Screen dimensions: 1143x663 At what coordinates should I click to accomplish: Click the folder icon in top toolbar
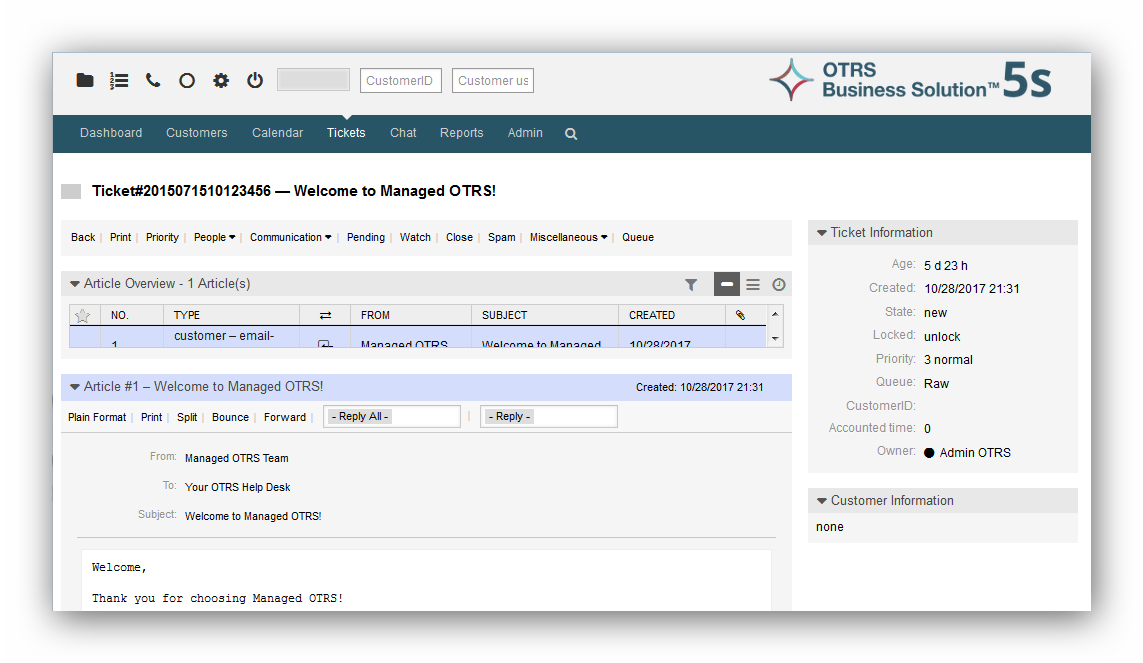pyautogui.click(x=85, y=81)
